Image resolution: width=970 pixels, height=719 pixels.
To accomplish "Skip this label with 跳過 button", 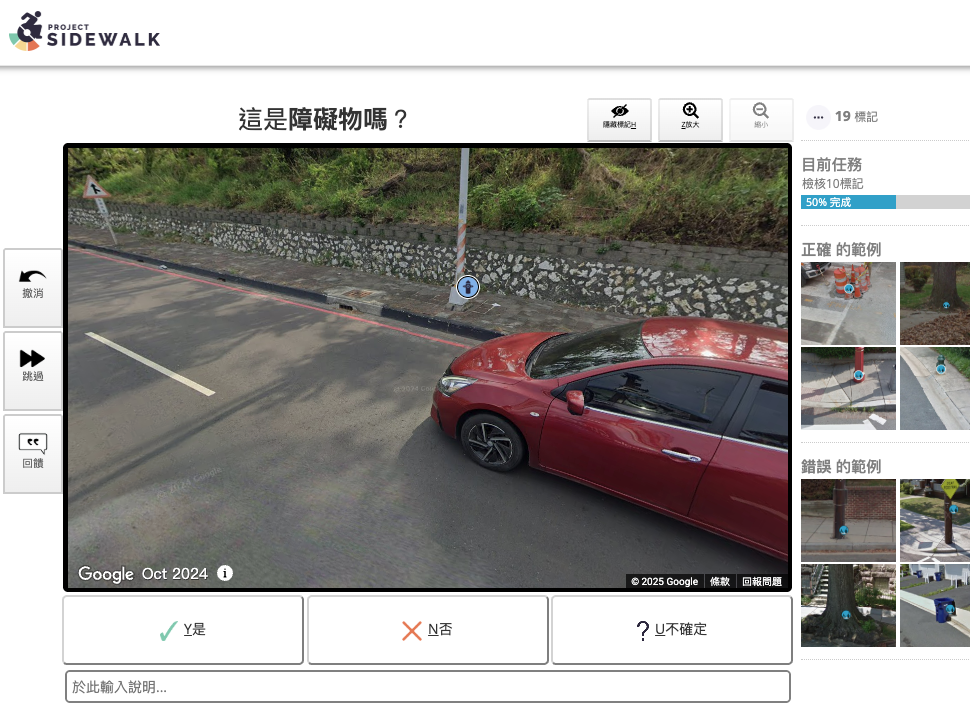I will 33,365.
